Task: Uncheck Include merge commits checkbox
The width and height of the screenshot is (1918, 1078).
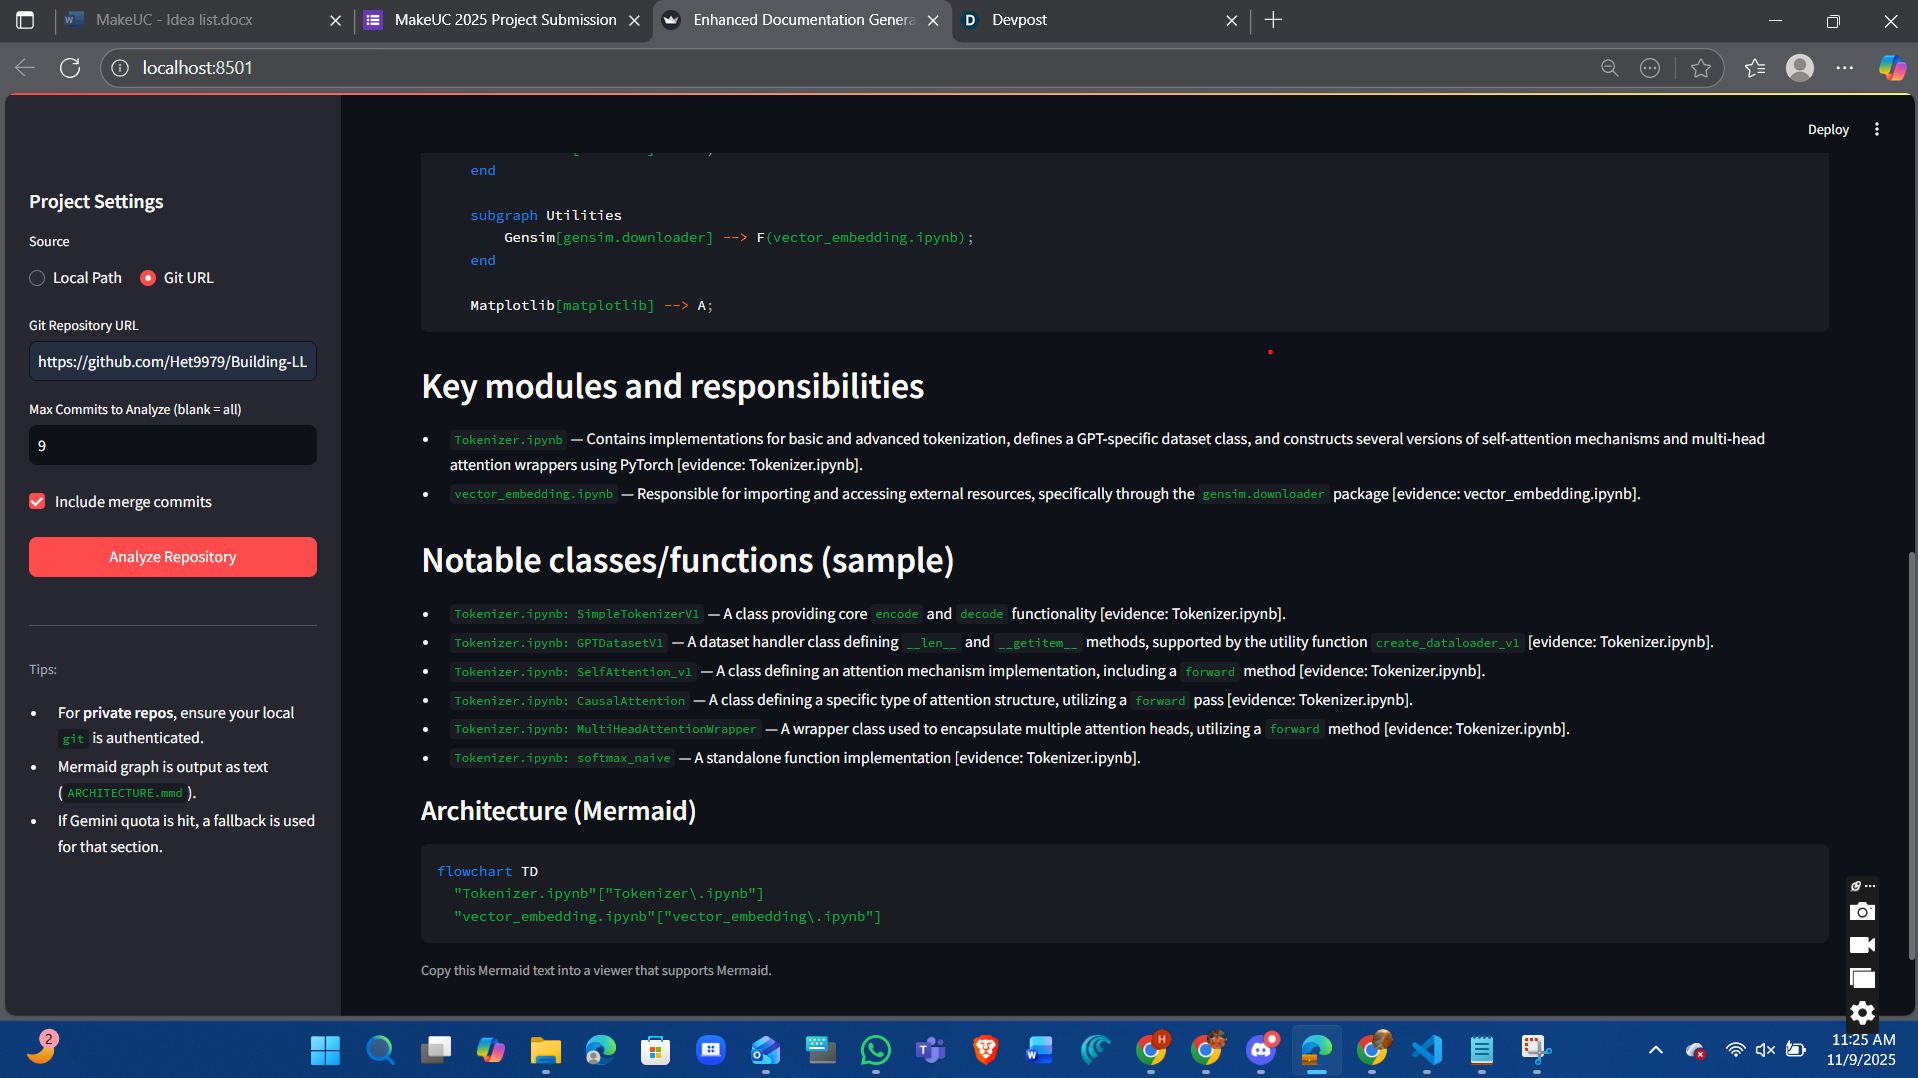Action: coord(37,501)
